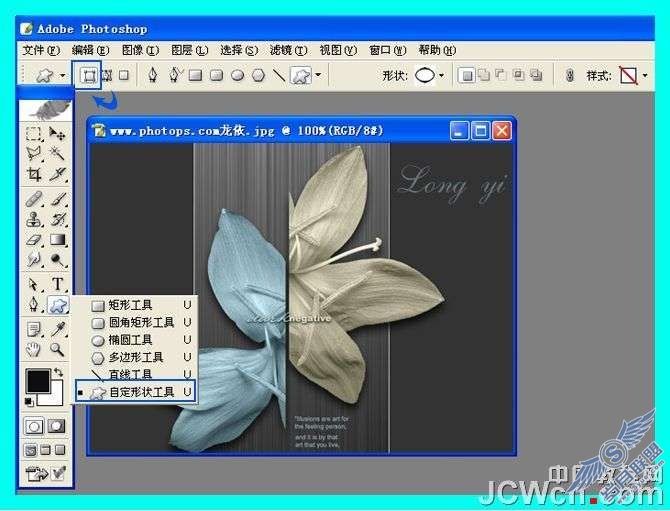Choose 圆角矩形工具 from the flyout
Viewport: 670px width, 511px height.
pos(136,323)
